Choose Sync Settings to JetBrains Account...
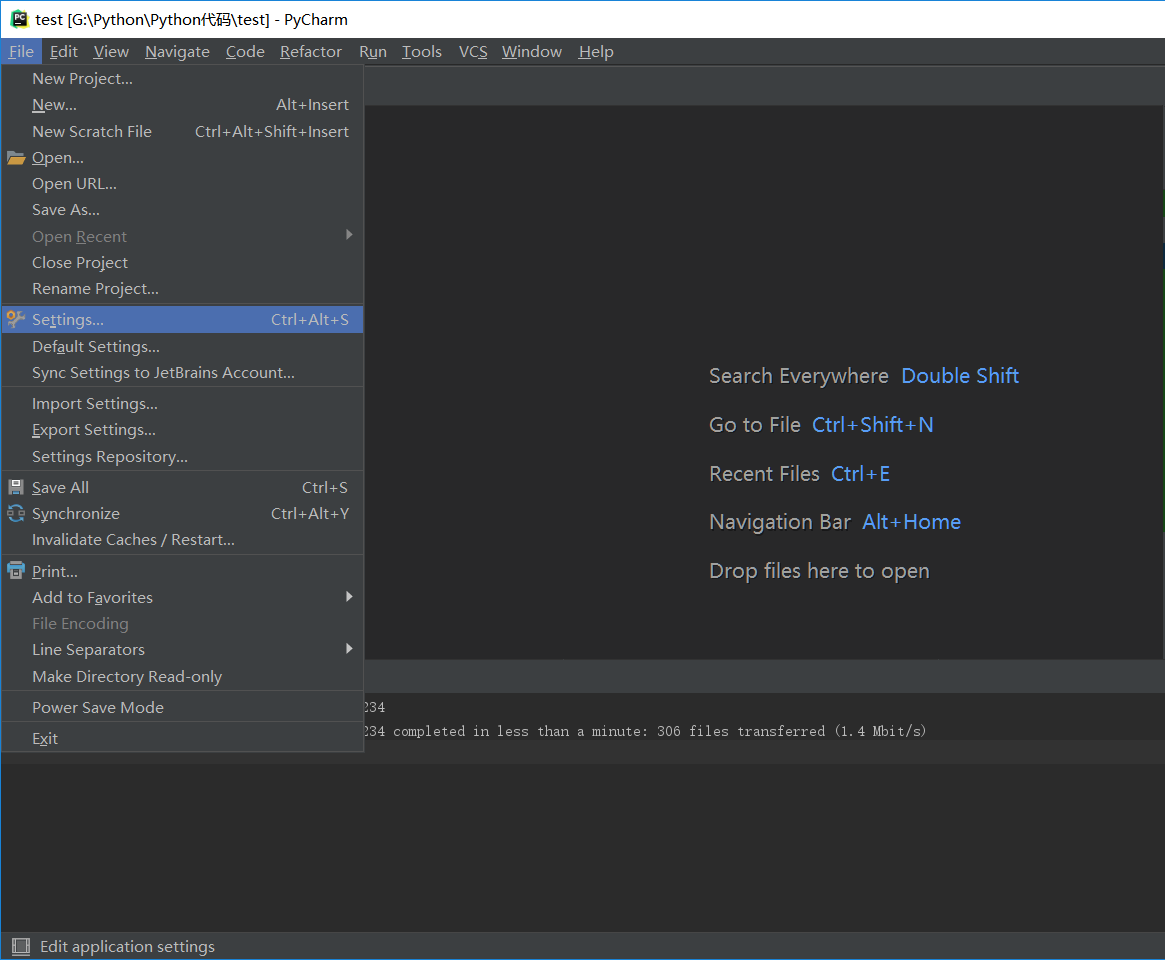Image resolution: width=1165 pixels, height=960 pixels. click(183, 372)
